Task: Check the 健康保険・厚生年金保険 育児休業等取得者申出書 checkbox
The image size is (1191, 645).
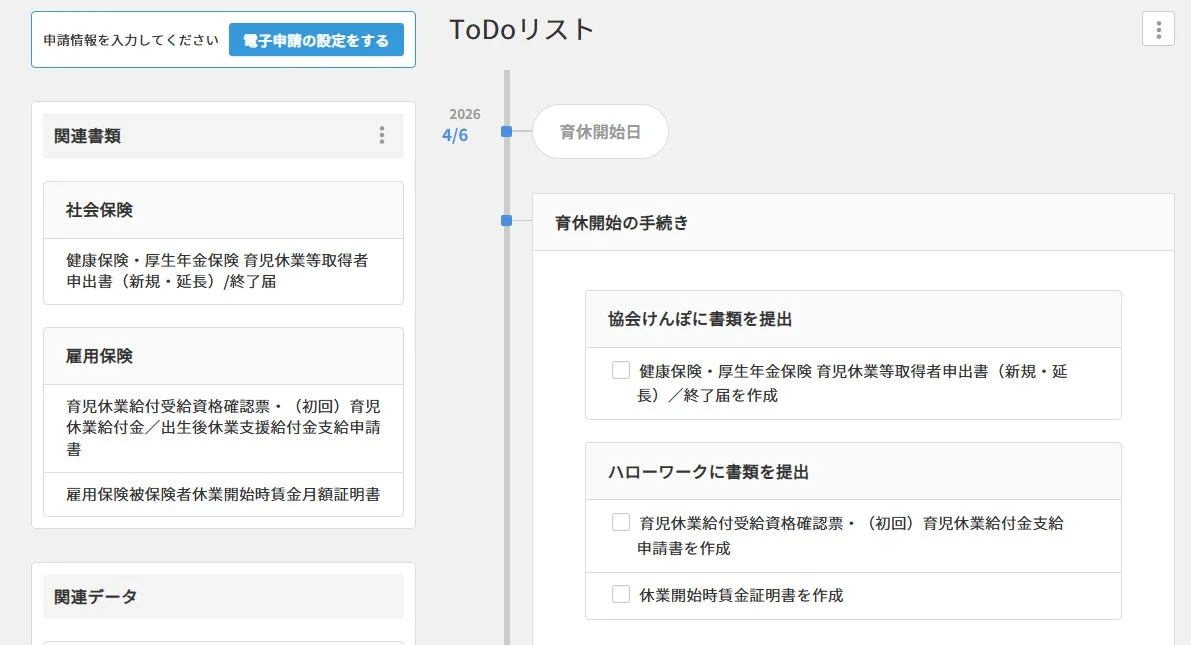Action: [619, 370]
